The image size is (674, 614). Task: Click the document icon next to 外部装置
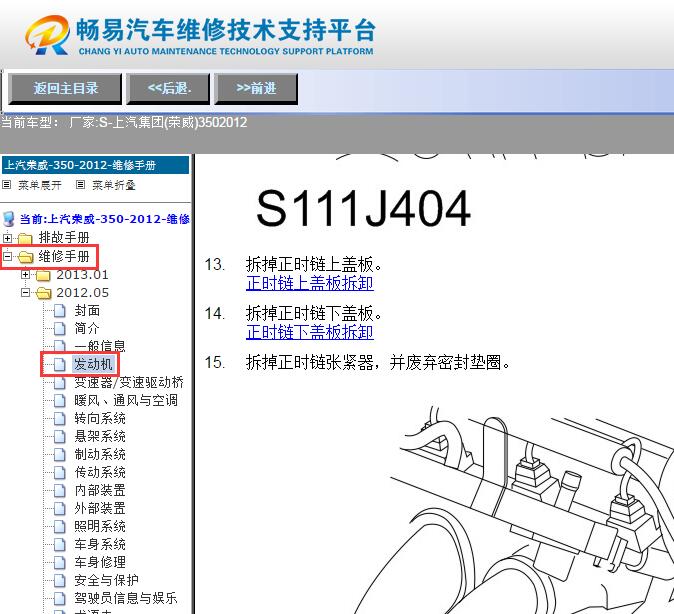60,509
